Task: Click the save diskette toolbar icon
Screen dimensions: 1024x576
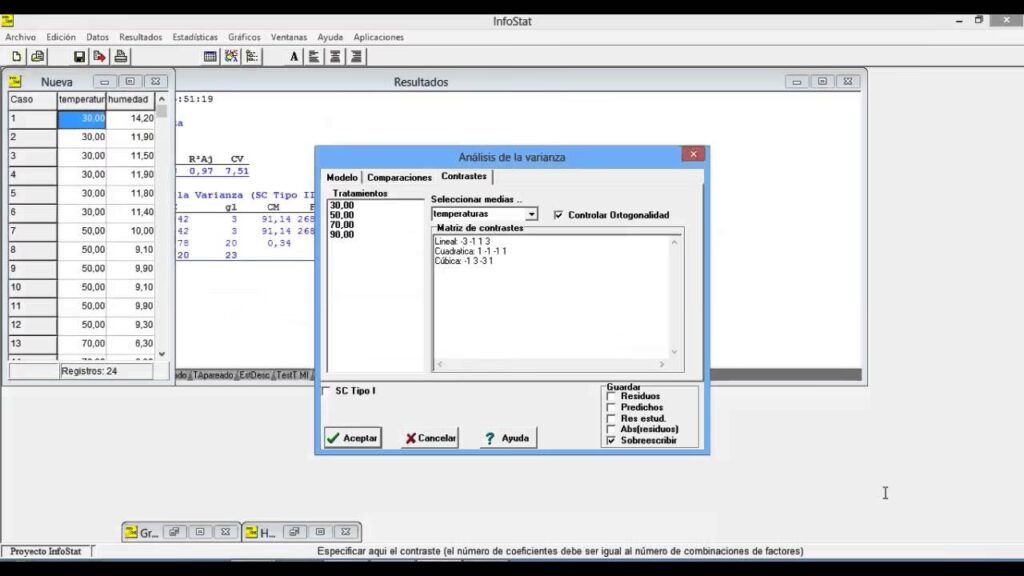Action: click(80, 57)
